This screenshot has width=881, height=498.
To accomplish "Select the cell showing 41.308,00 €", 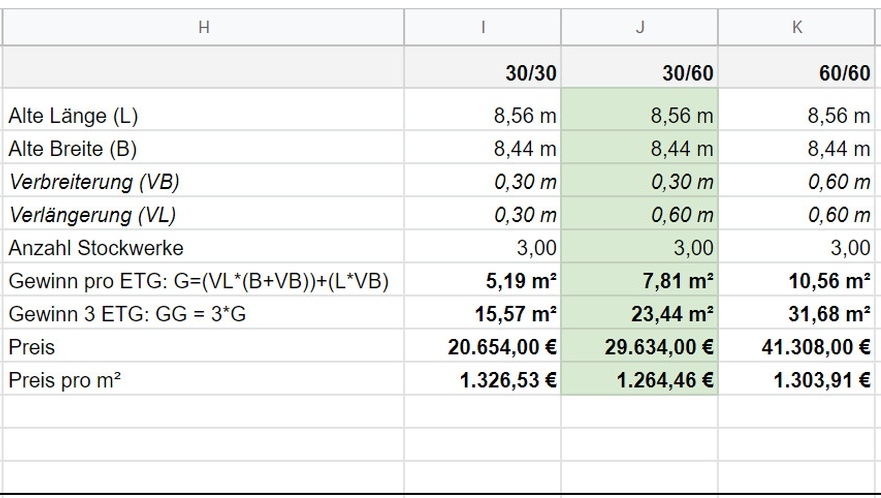I will (797, 347).
